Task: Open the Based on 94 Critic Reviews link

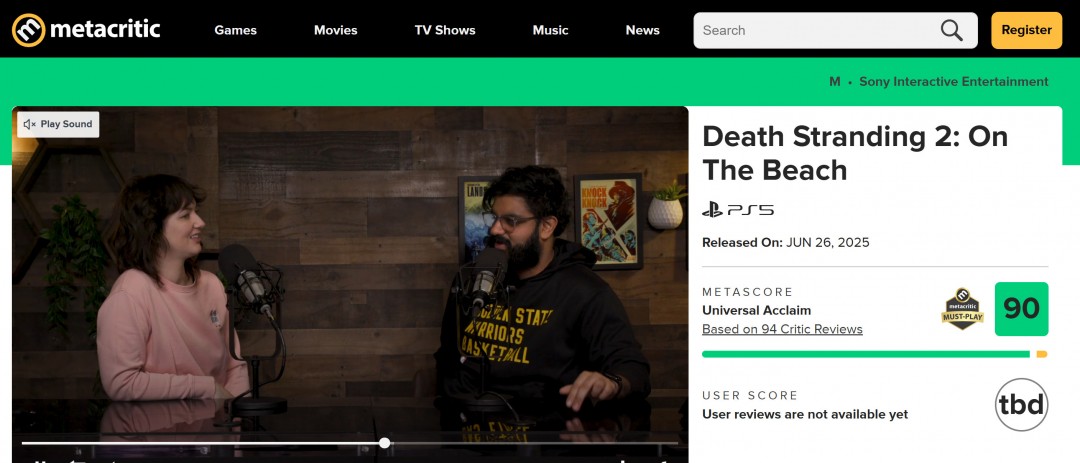Action: click(x=782, y=329)
